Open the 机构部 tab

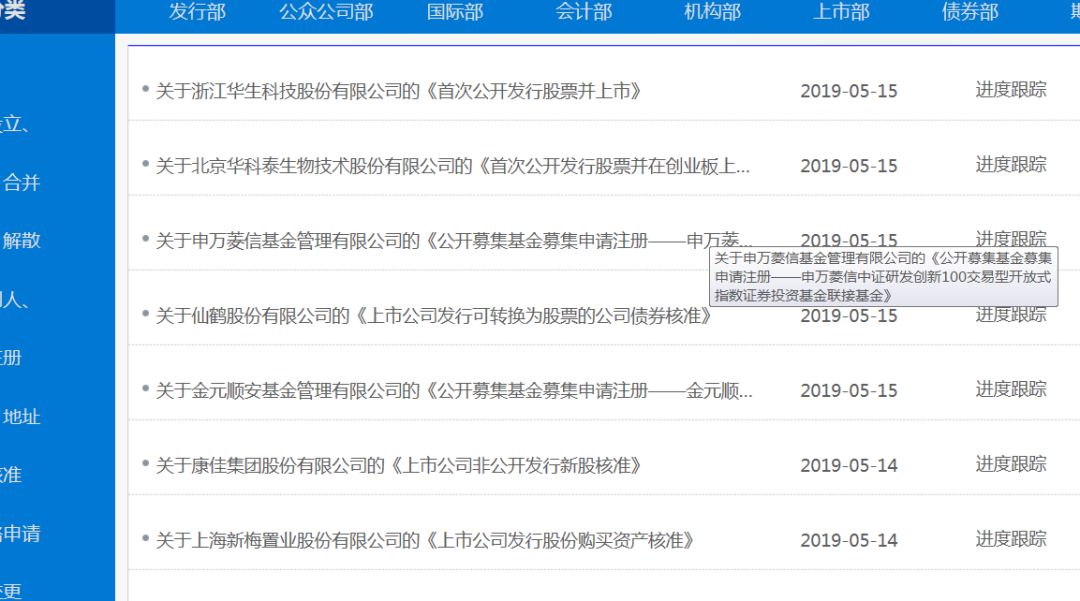[x=712, y=12]
